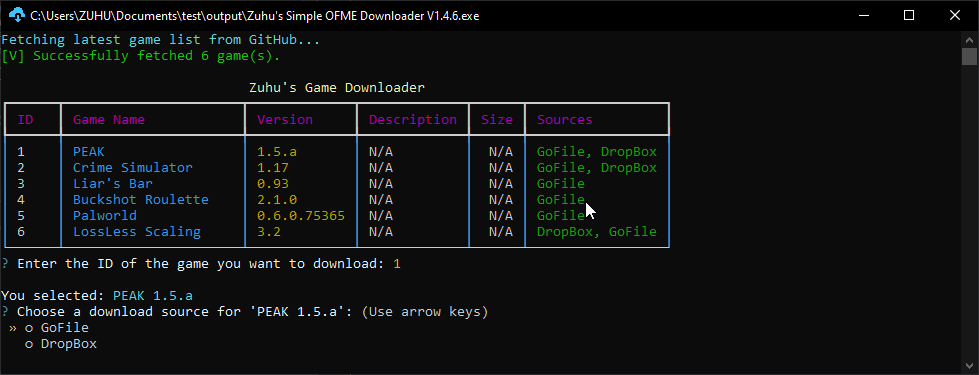Screen dimensions: 979x375
Task: Click ID '2' in the Crime Simulator row
Action: (21, 168)
